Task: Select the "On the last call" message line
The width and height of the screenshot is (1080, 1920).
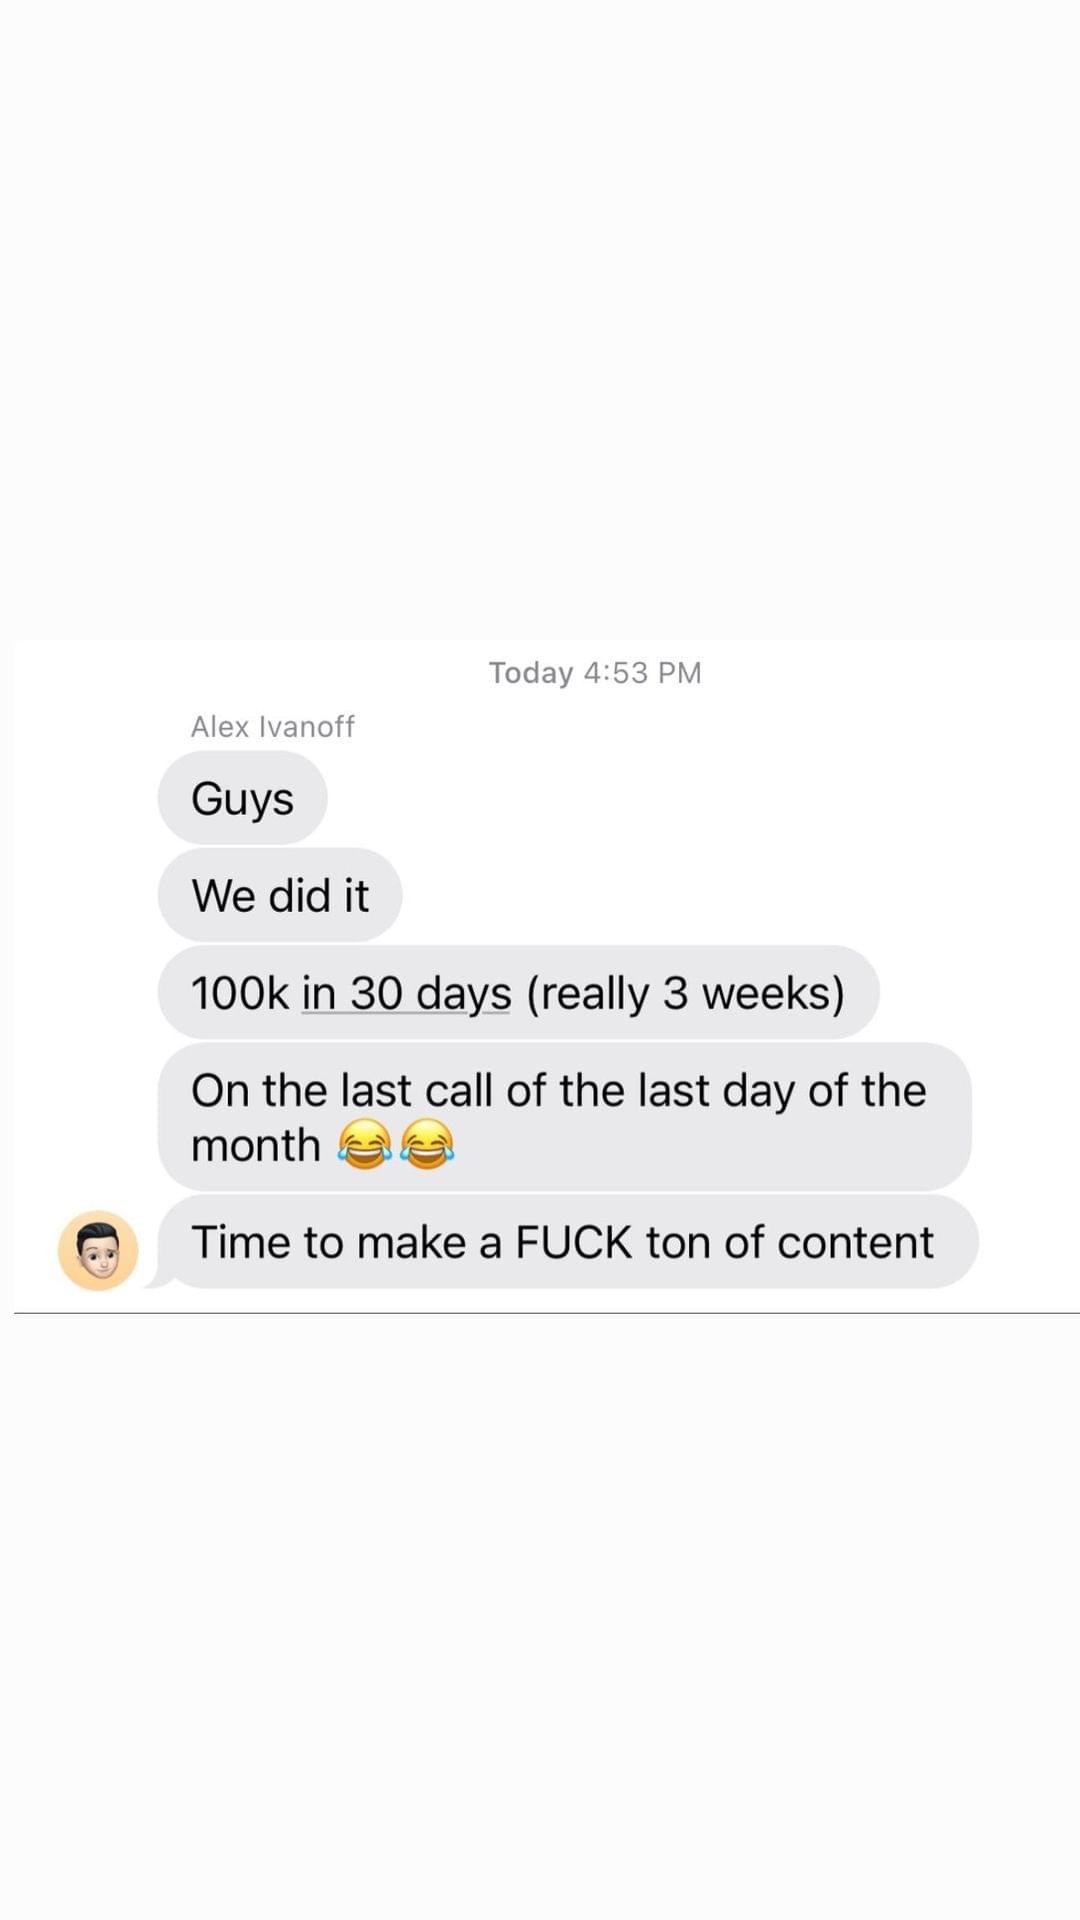Action: (558, 1090)
